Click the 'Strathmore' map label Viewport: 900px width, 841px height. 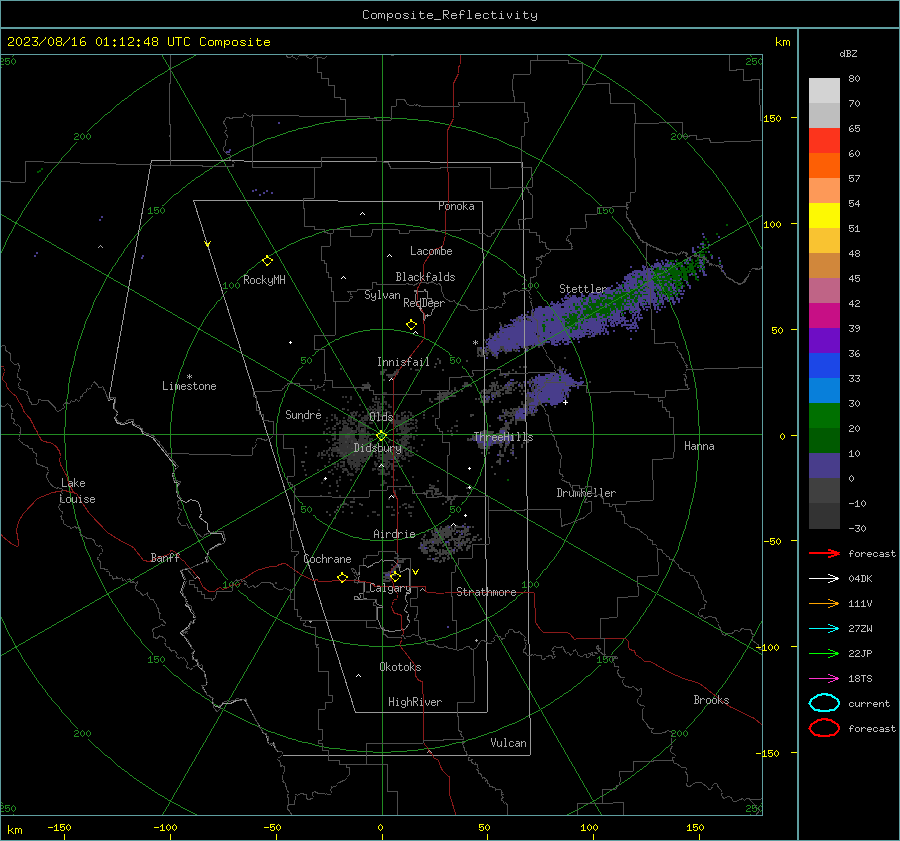[x=486, y=592]
